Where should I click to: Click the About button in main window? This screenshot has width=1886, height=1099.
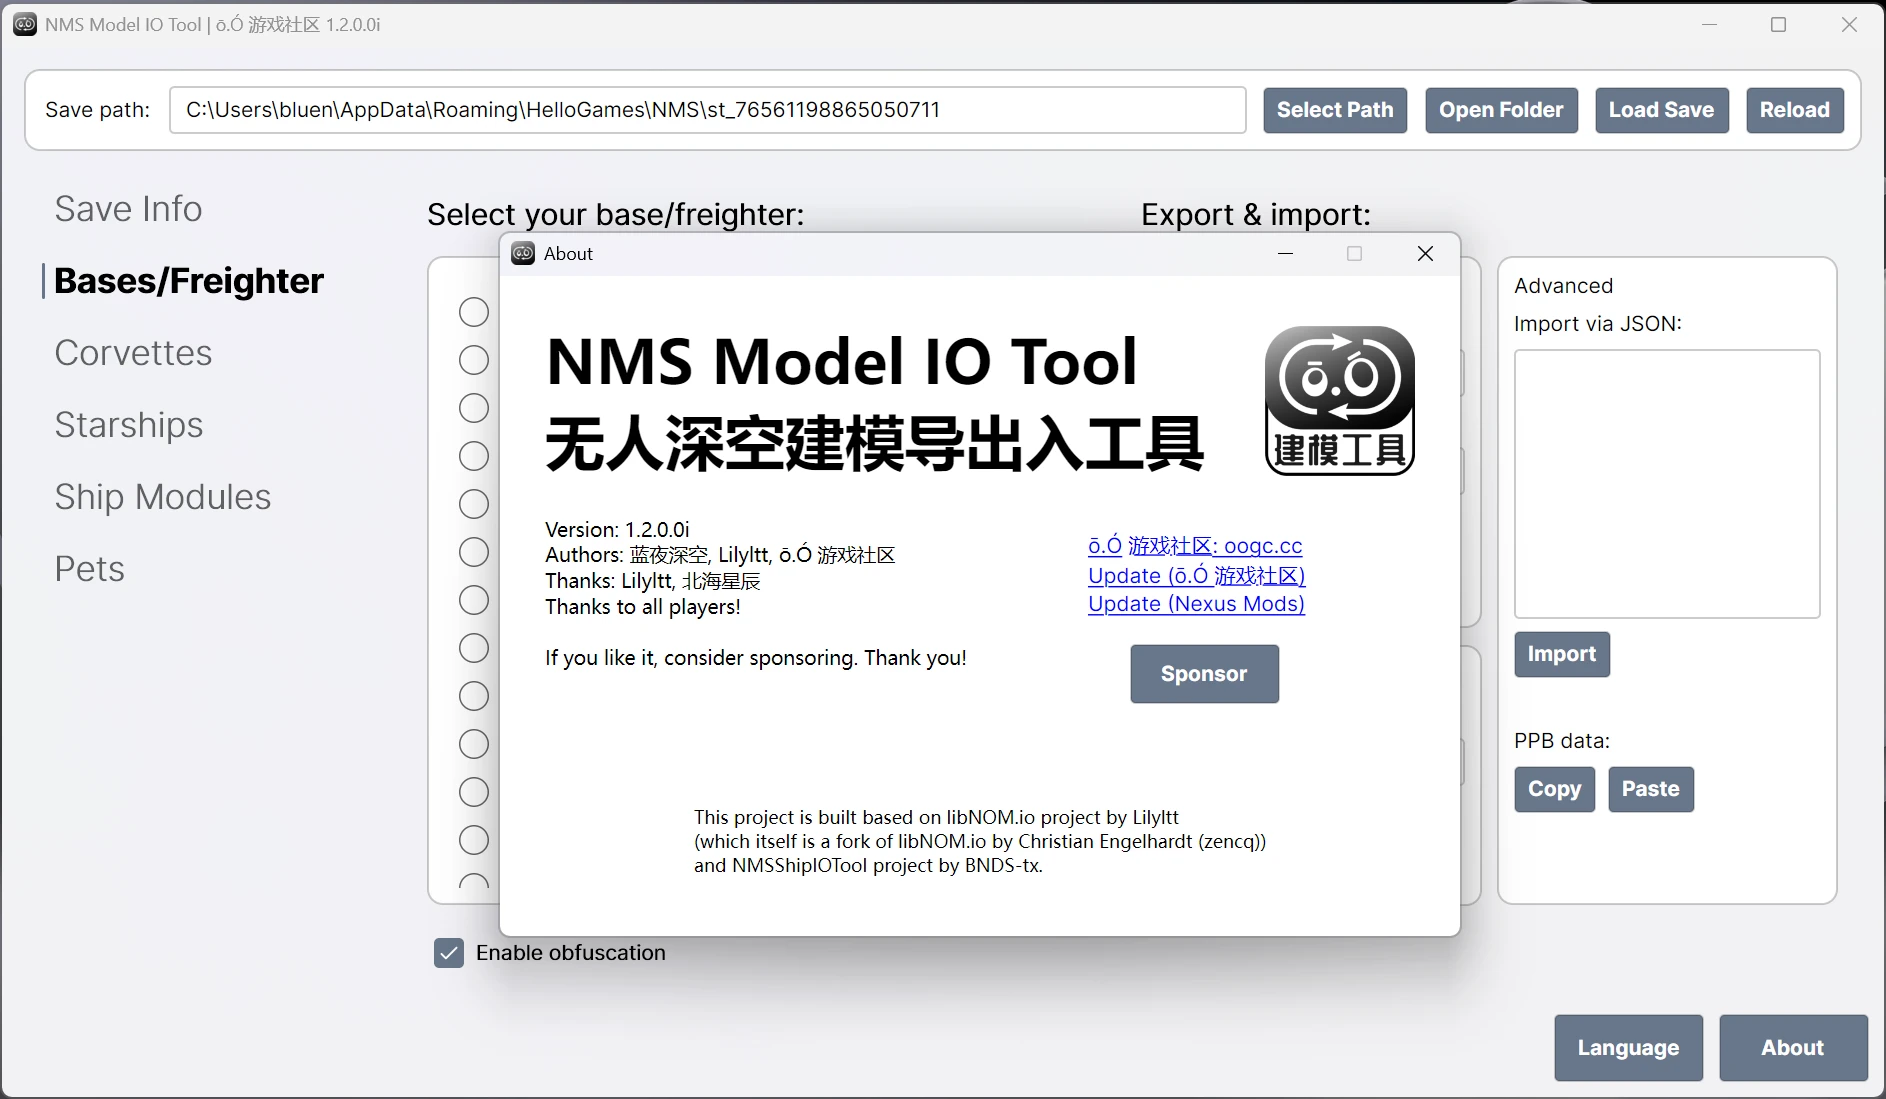coord(1793,1048)
